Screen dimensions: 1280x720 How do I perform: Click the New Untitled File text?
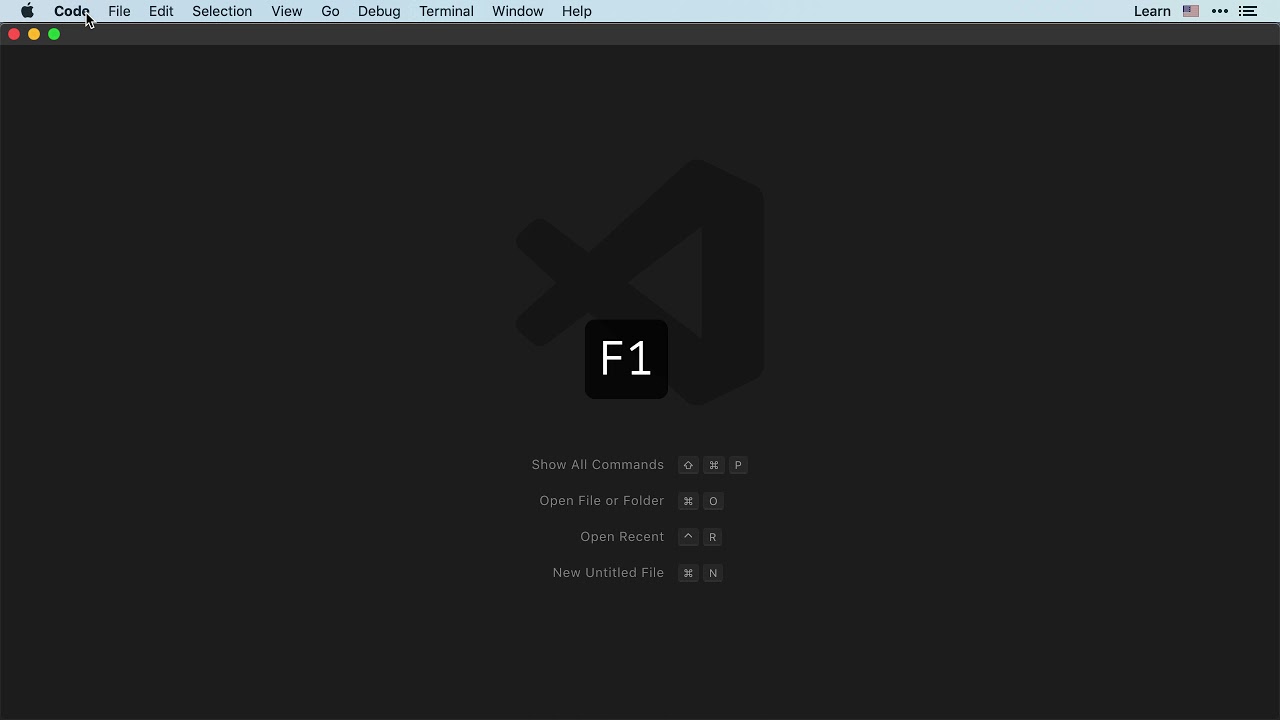[608, 573]
